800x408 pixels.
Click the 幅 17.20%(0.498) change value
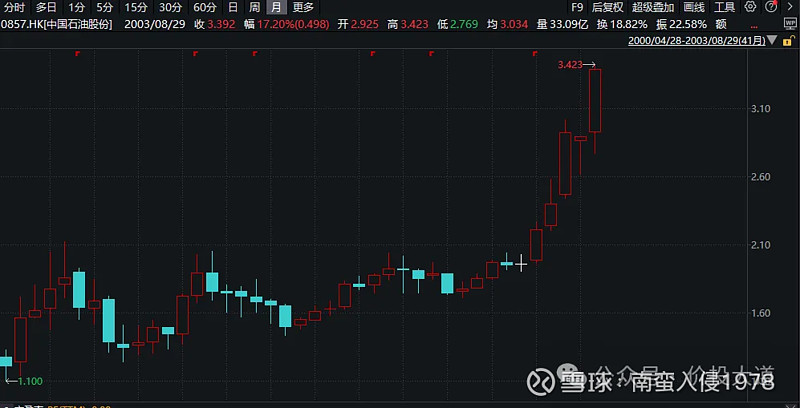click(x=287, y=24)
